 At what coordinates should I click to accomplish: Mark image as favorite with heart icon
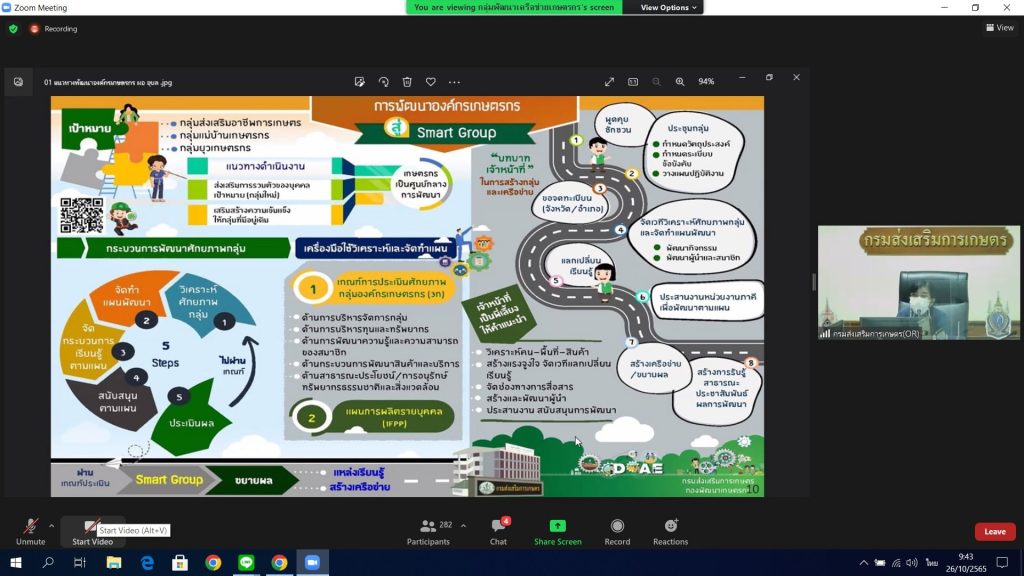[431, 82]
